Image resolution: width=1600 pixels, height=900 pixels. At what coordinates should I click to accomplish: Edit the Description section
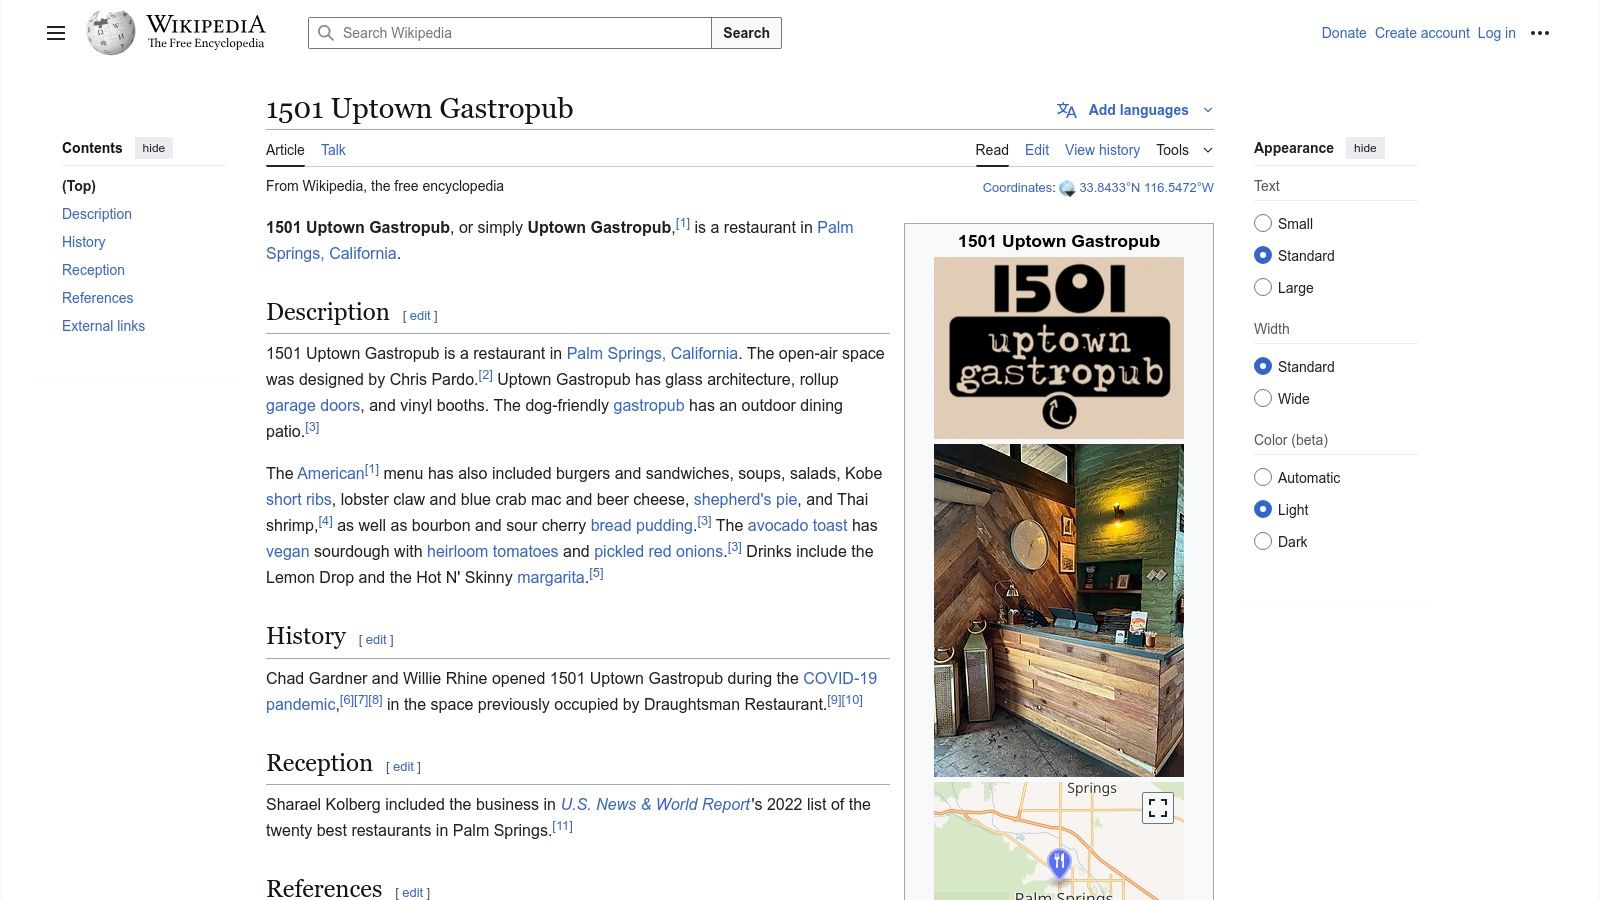[420, 316]
